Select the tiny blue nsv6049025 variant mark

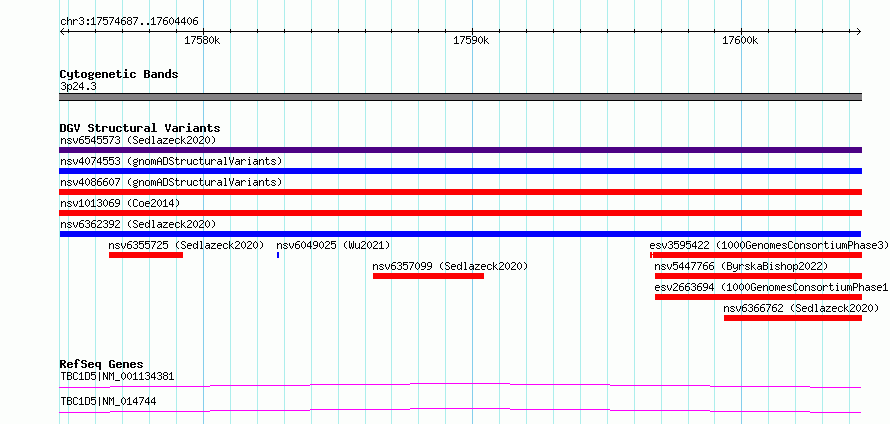(278, 255)
